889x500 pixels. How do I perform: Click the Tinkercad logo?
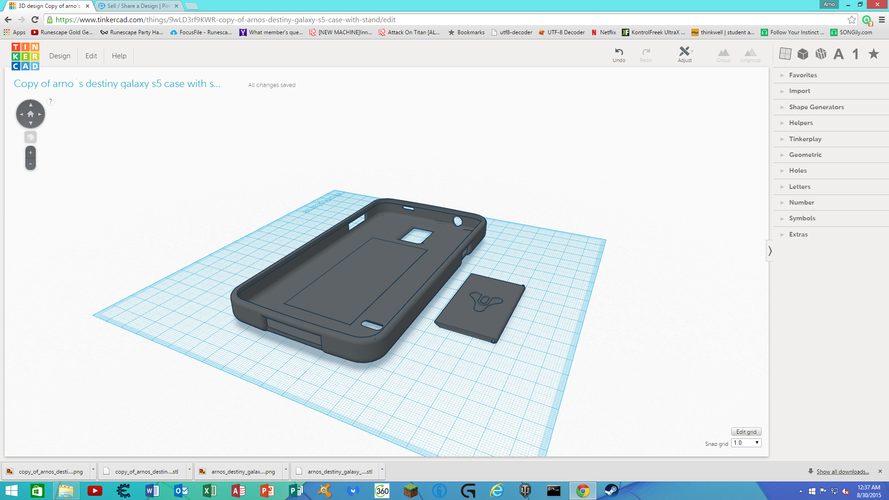point(26,56)
